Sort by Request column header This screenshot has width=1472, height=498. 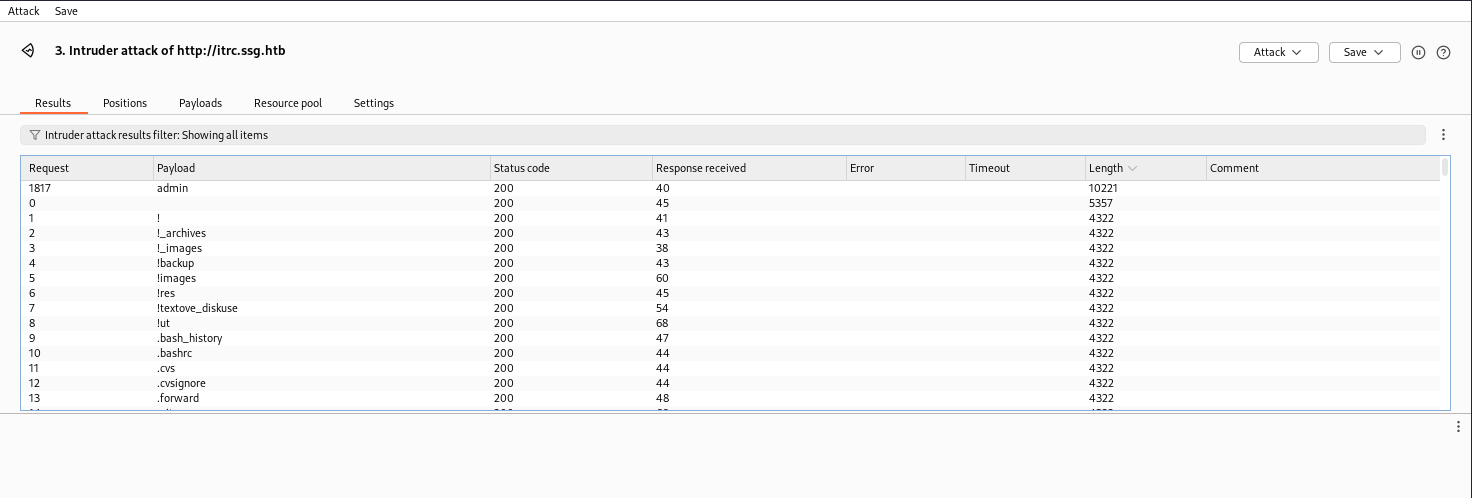(88, 168)
